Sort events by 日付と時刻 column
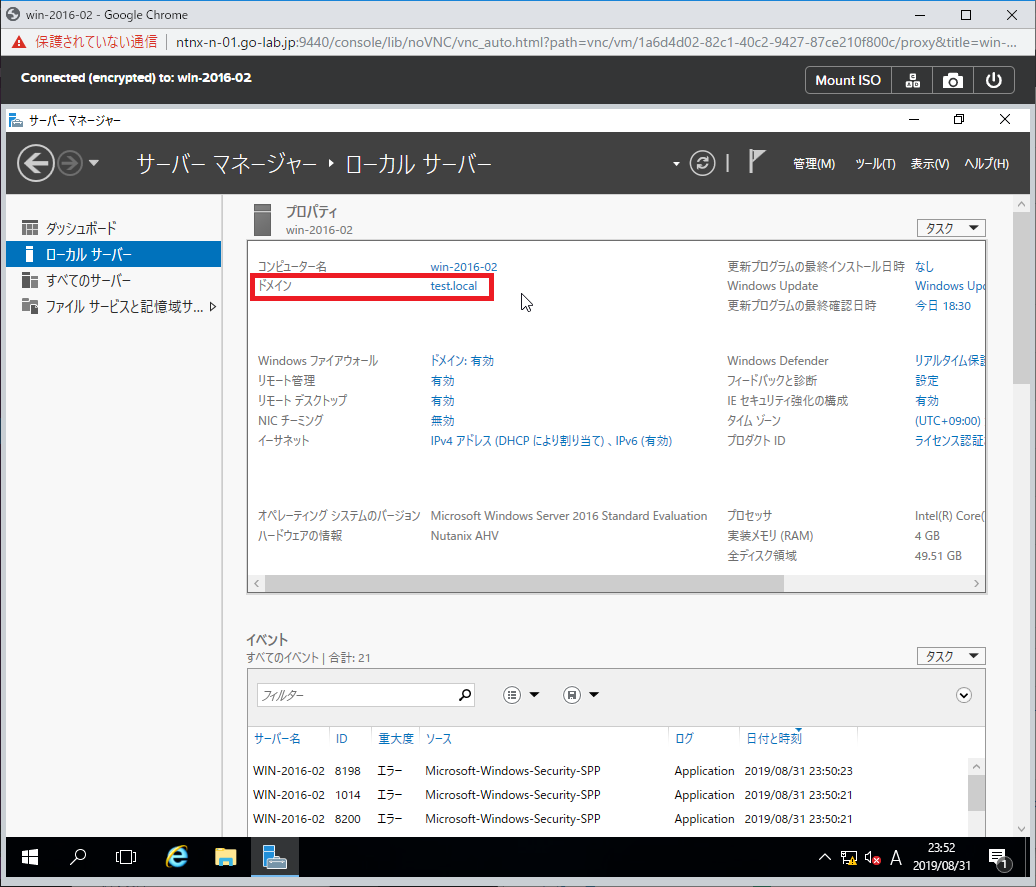 tap(774, 738)
